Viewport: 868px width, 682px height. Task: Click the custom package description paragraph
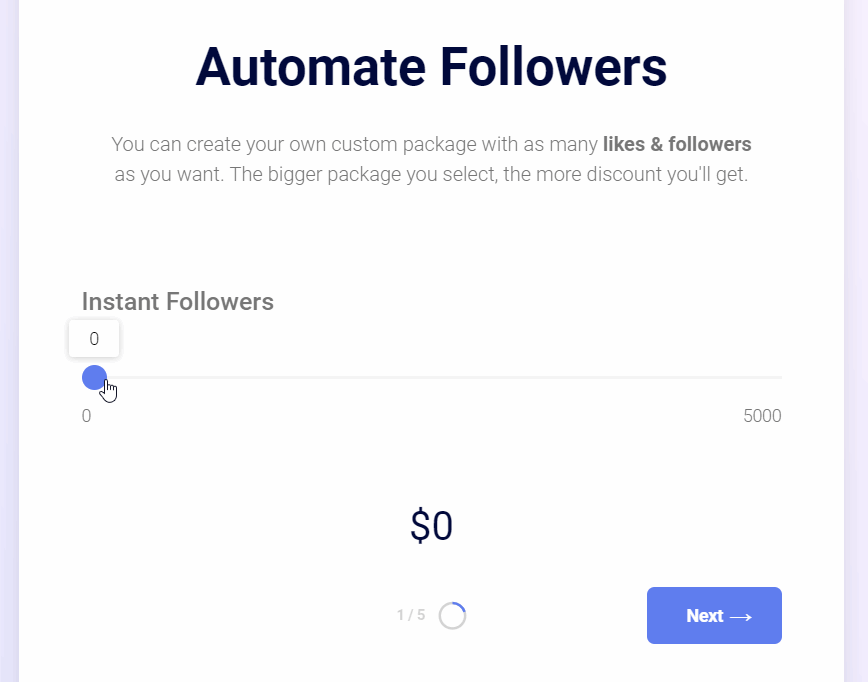(431, 159)
